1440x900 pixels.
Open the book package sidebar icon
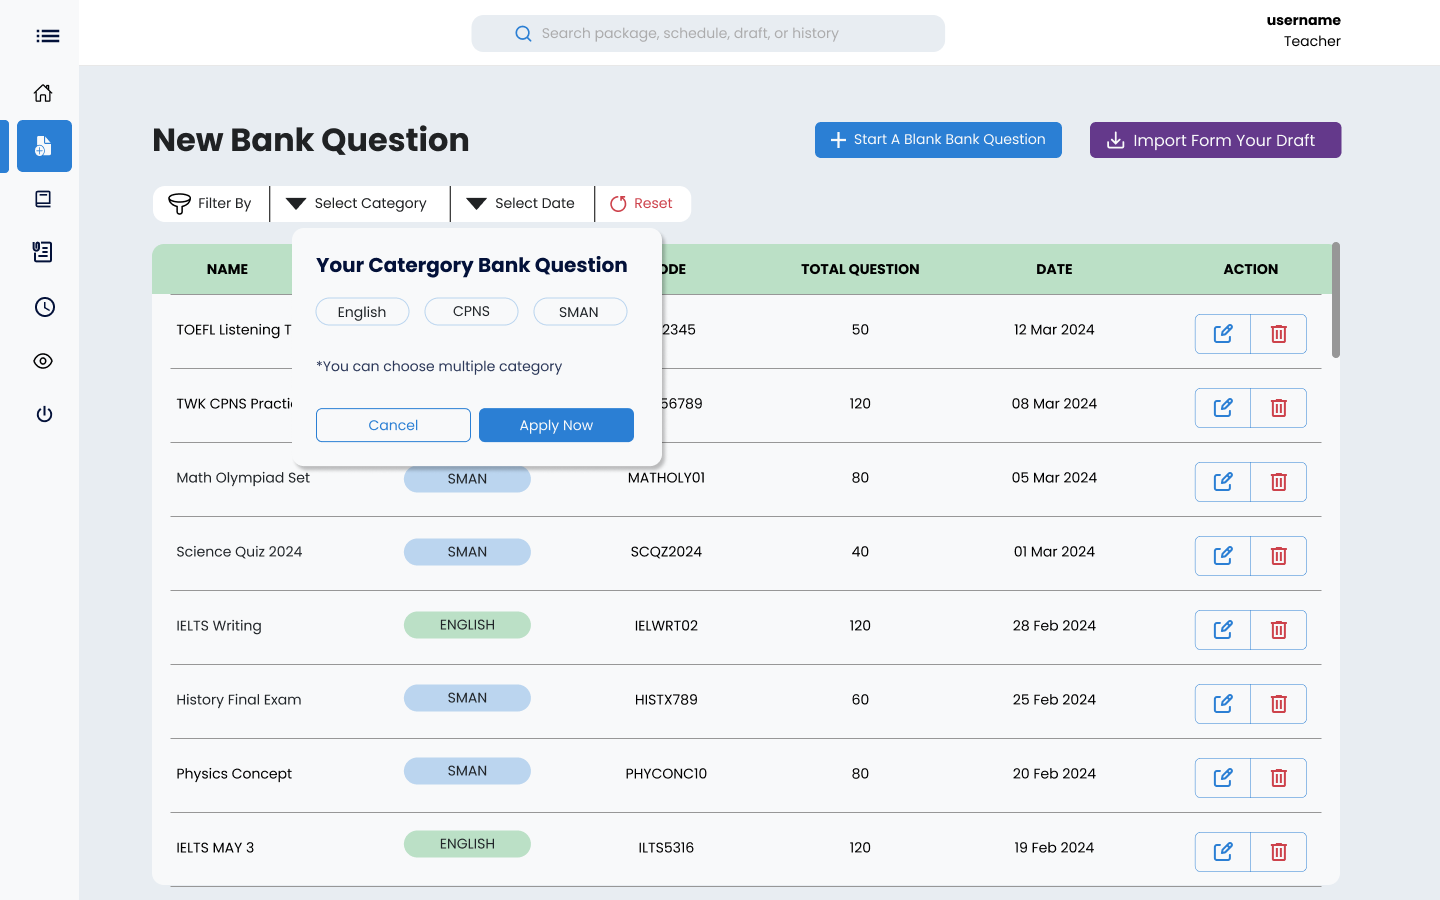point(43,199)
